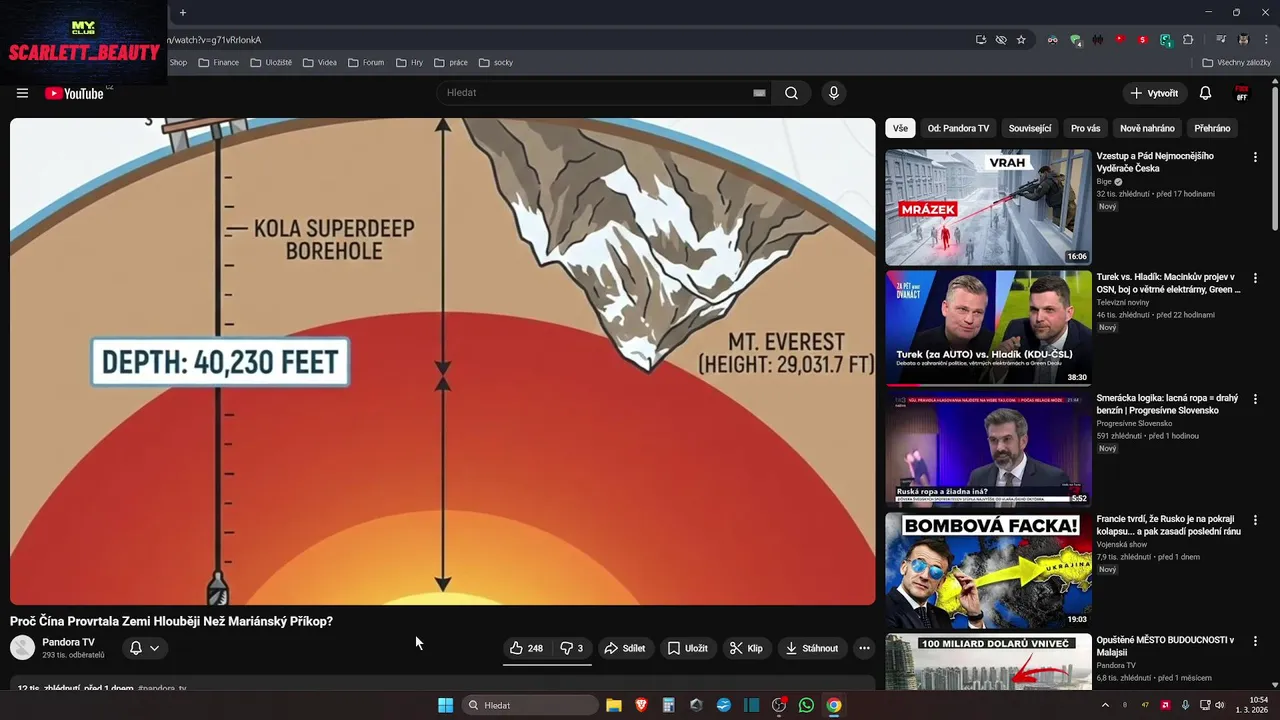Click the Klip clip button
The image size is (1280, 720).
747,648
